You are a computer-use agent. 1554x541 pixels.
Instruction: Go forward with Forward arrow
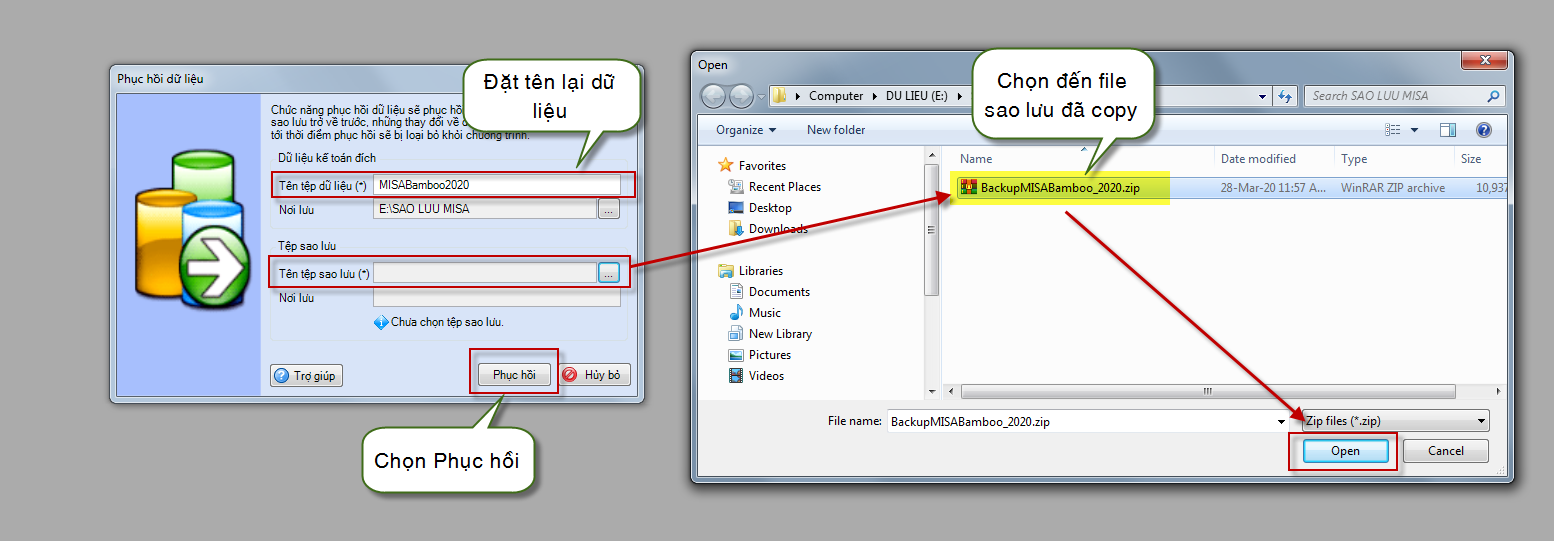(x=741, y=96)
